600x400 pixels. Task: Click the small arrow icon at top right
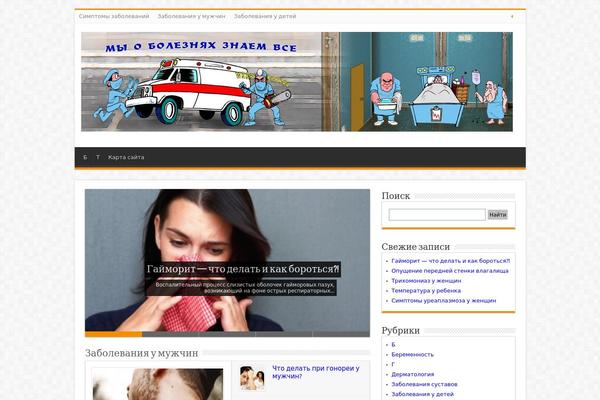pos(512,16)
